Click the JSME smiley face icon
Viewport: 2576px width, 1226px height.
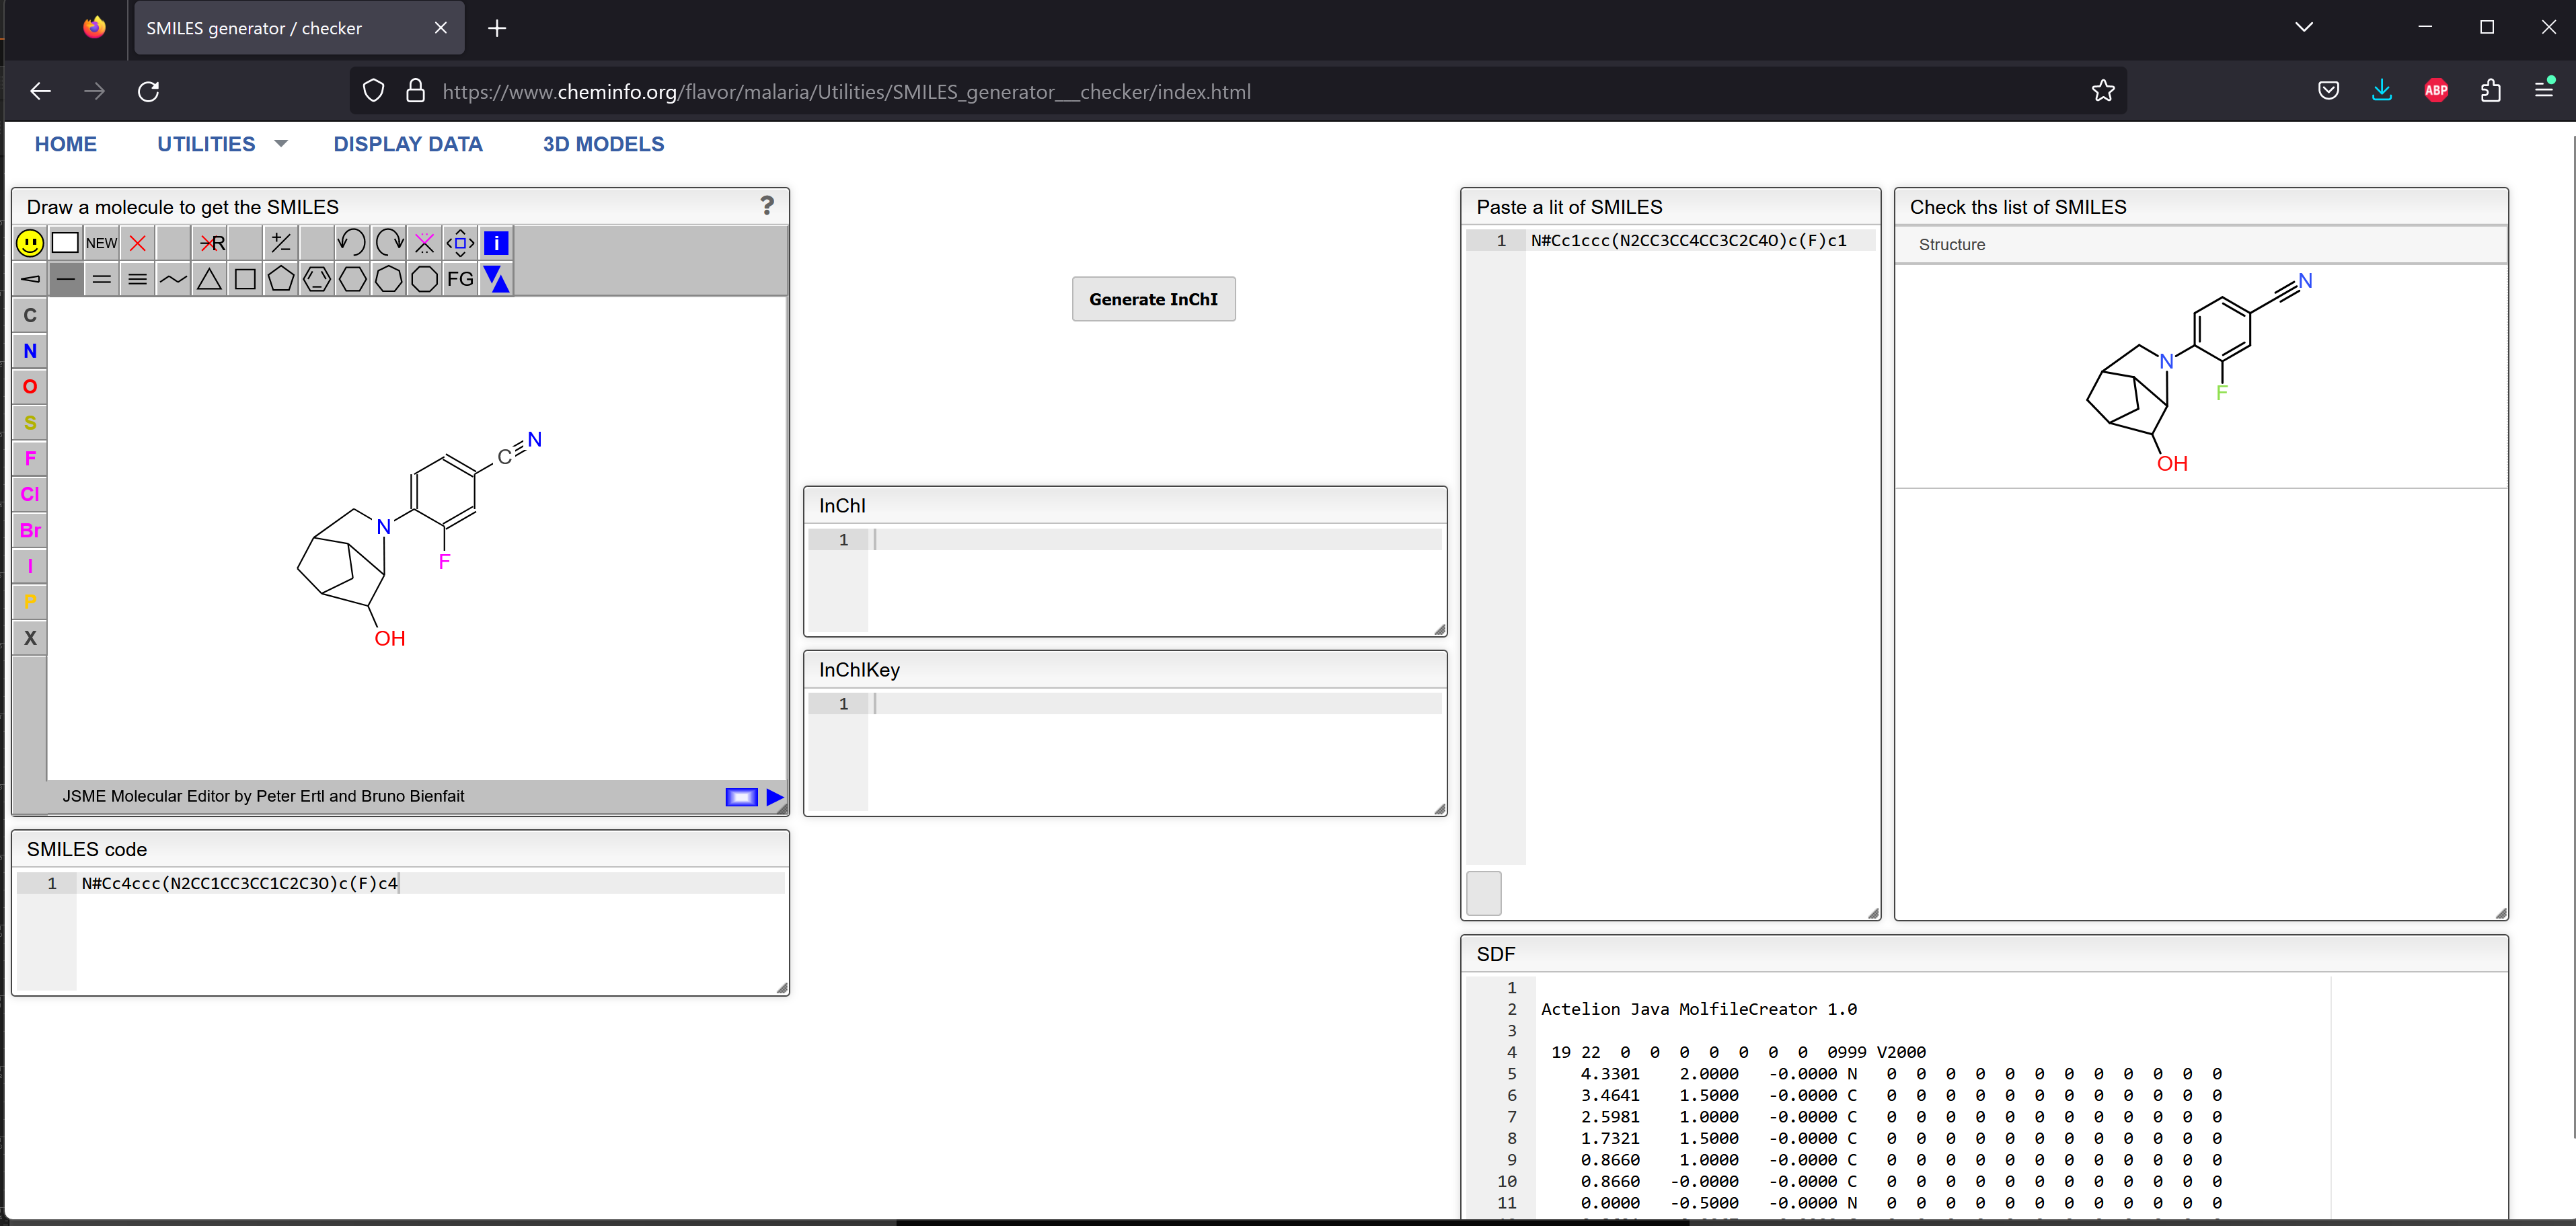click(x=30, y=243)
